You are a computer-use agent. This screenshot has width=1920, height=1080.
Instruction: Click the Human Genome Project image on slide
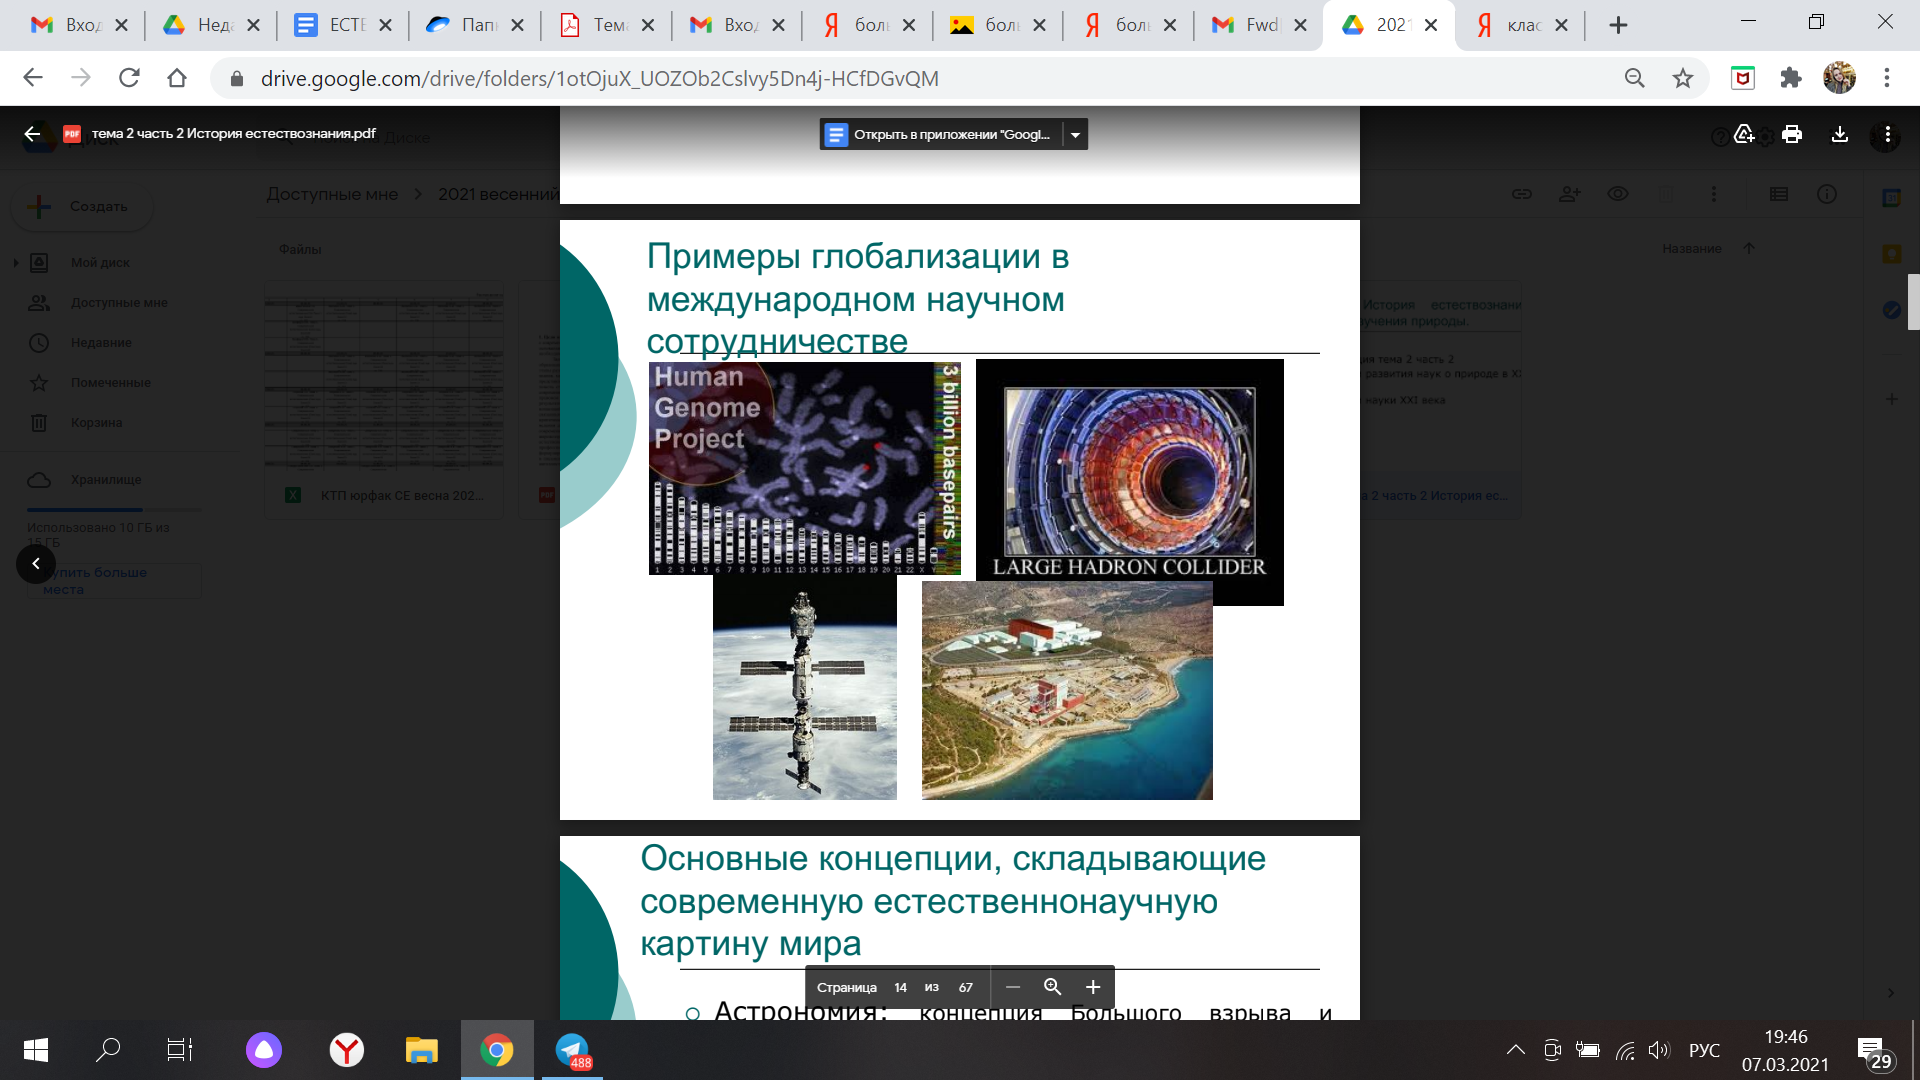pyautogui.click(x=805, y=468)
